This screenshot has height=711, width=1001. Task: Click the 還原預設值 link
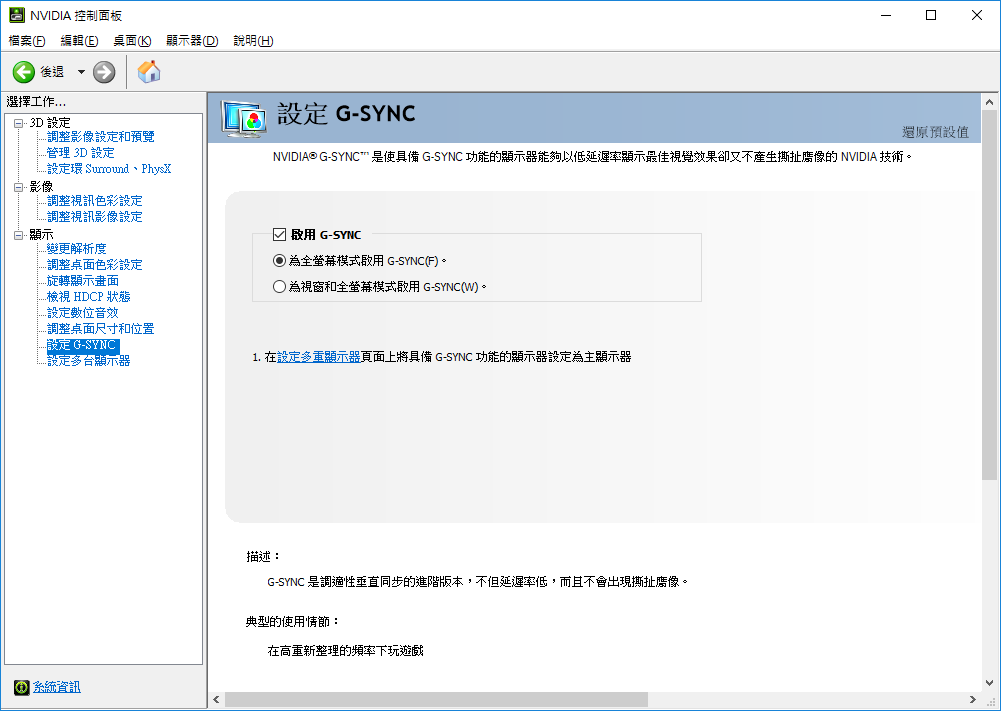[935, 132]
